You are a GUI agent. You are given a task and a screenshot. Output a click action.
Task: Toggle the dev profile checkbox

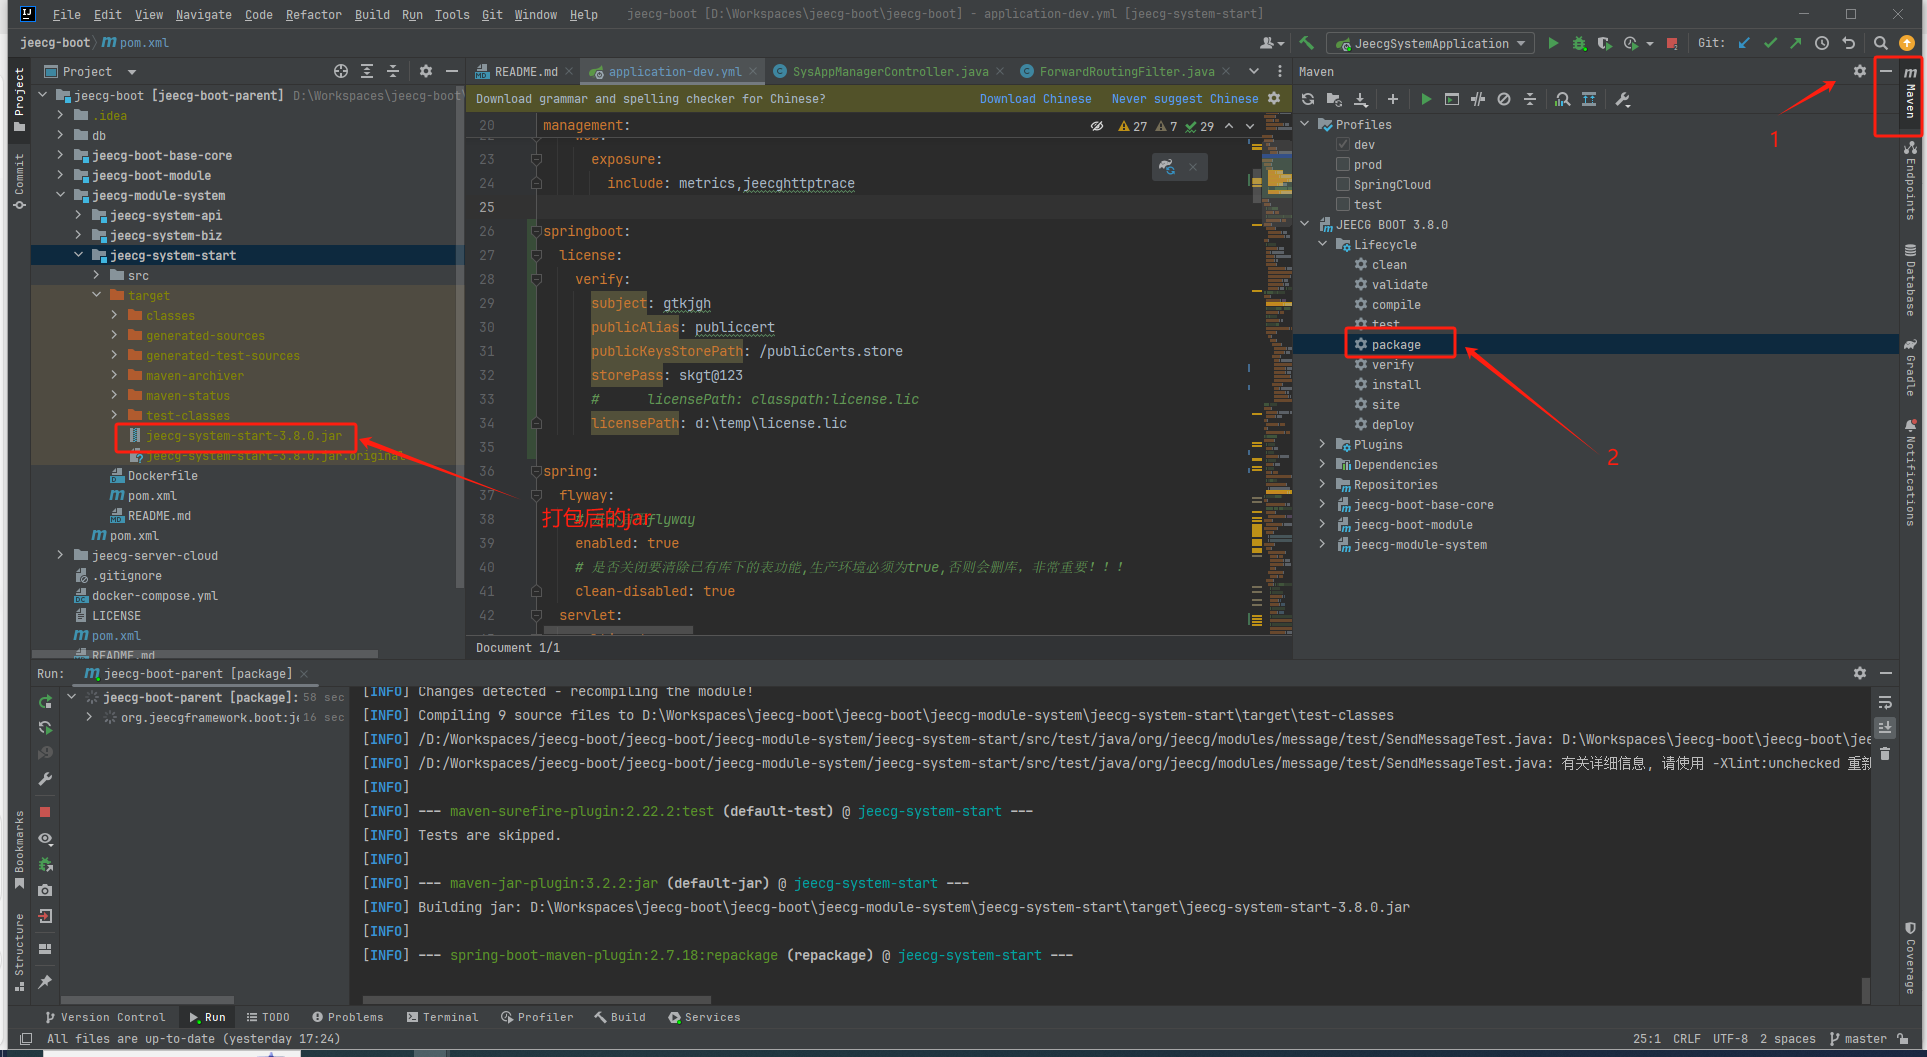pyautogui.click(x=1343, y=145)
